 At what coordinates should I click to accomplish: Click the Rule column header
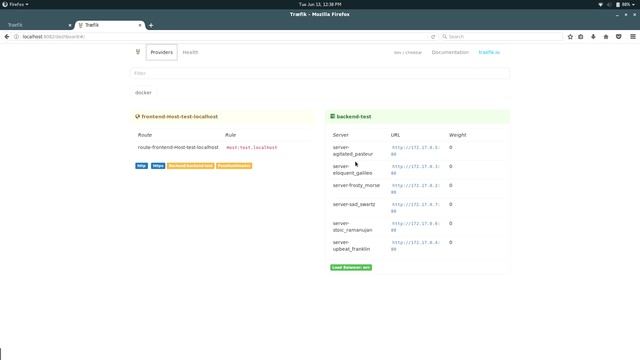[x=231, y=135]
